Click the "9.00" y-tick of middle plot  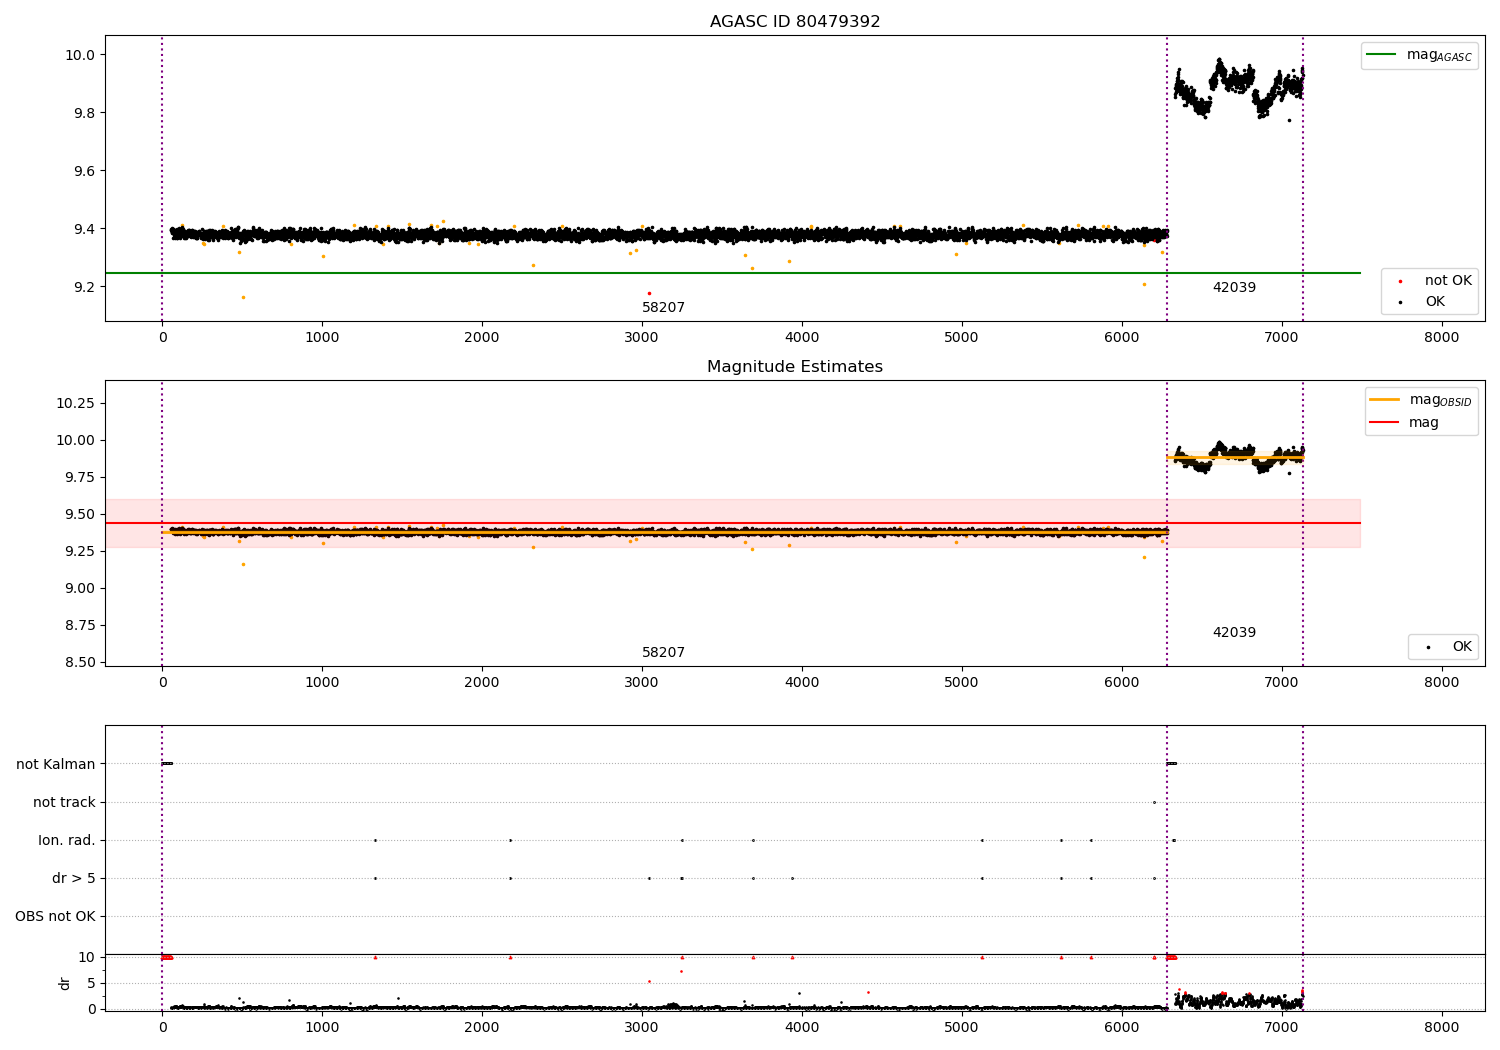[80, 588]
